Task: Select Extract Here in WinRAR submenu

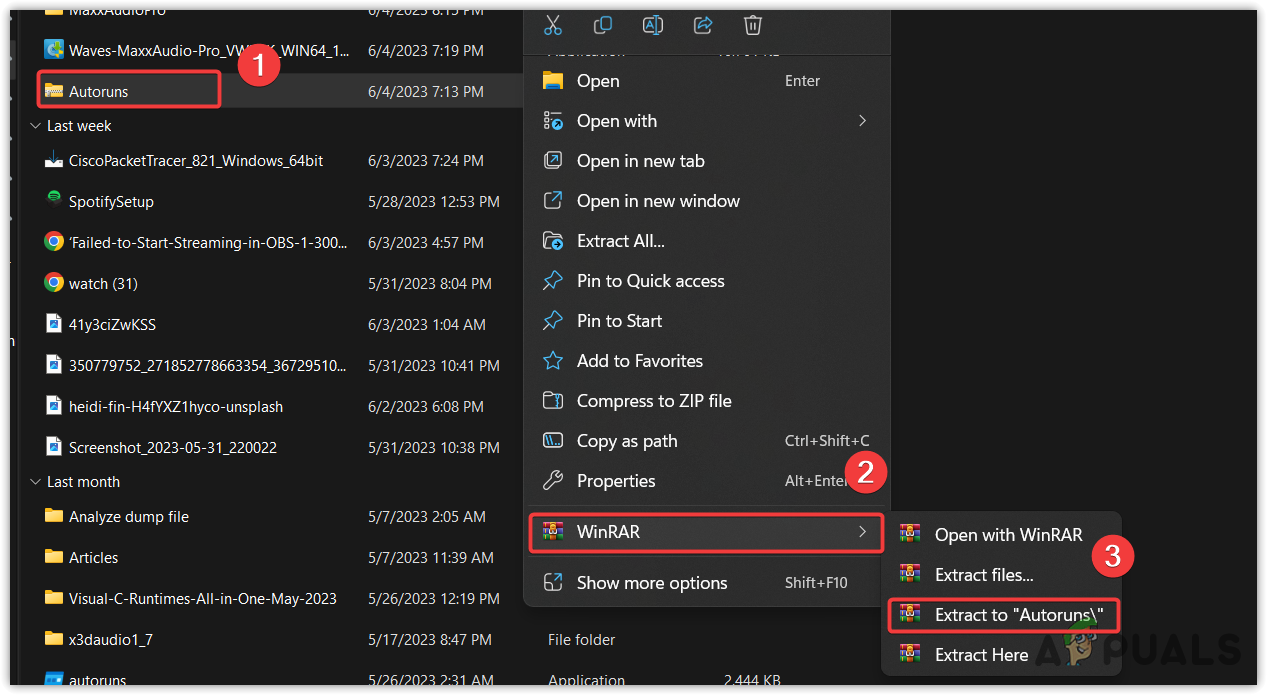Action: [981, 655]
